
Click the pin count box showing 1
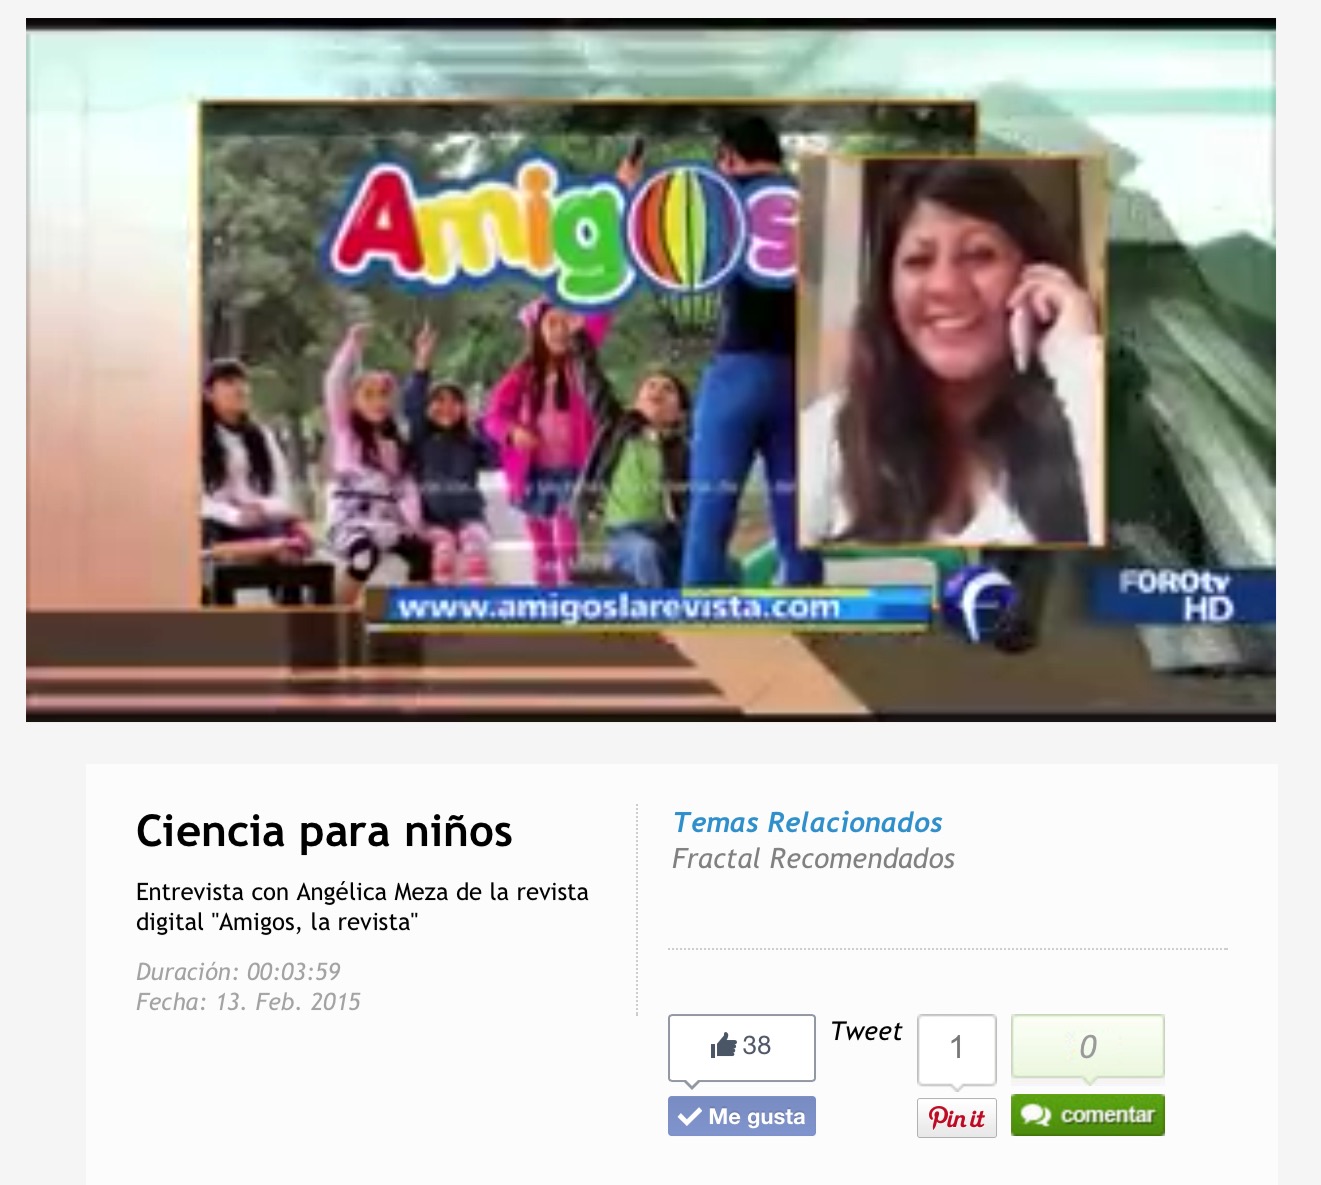(956, 1048)
